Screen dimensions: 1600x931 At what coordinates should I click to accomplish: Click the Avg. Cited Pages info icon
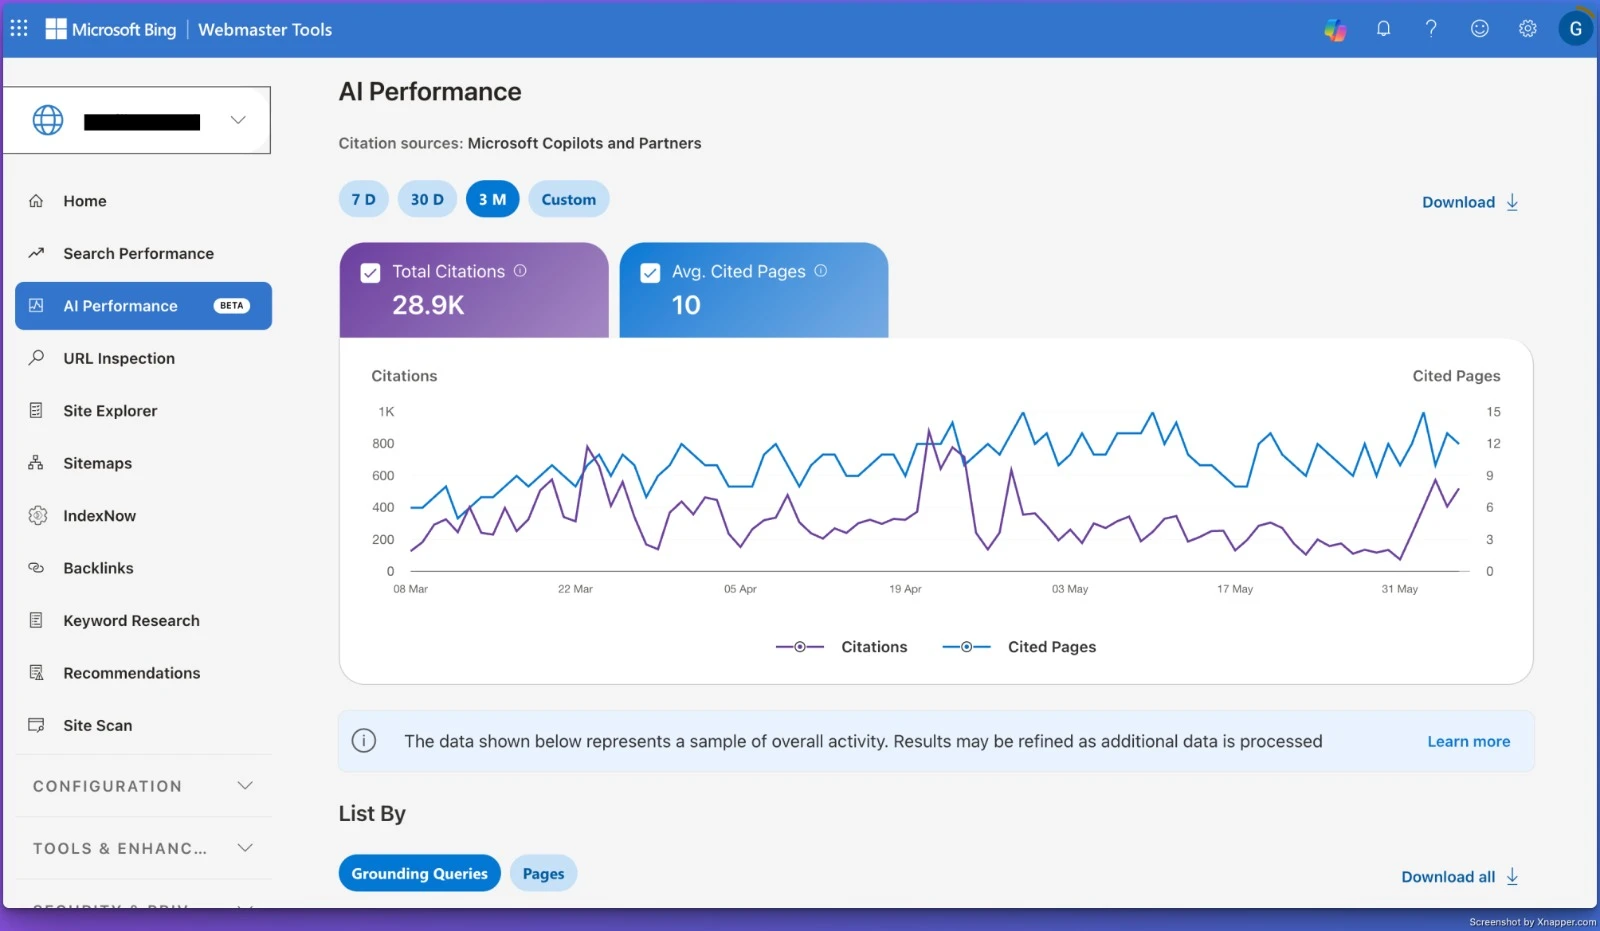pos(821,271)
